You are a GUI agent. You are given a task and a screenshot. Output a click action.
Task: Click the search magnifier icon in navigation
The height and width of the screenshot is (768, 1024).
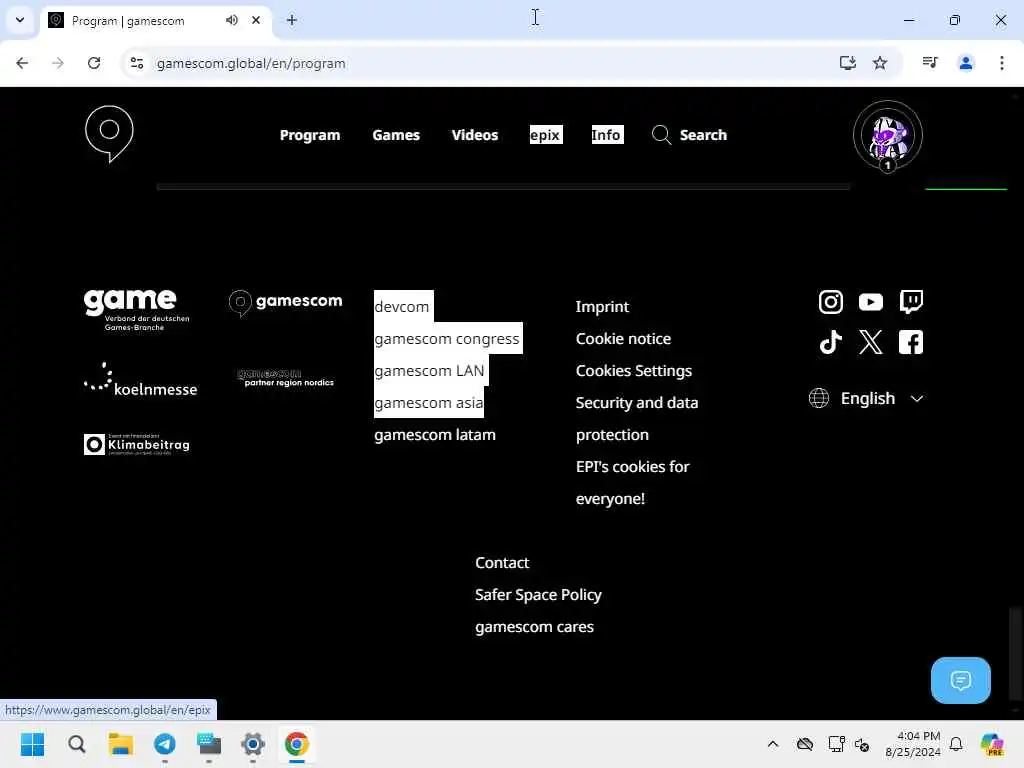coord(661,135)
